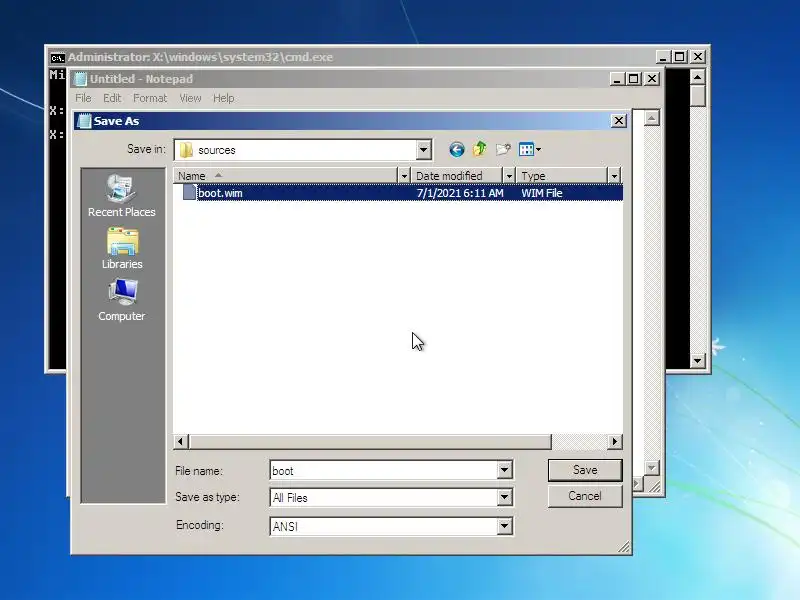This screenshot has height=600, width=800.
Task: Click Notepad vertical scroll up arrow
Action: pos(652,118)
